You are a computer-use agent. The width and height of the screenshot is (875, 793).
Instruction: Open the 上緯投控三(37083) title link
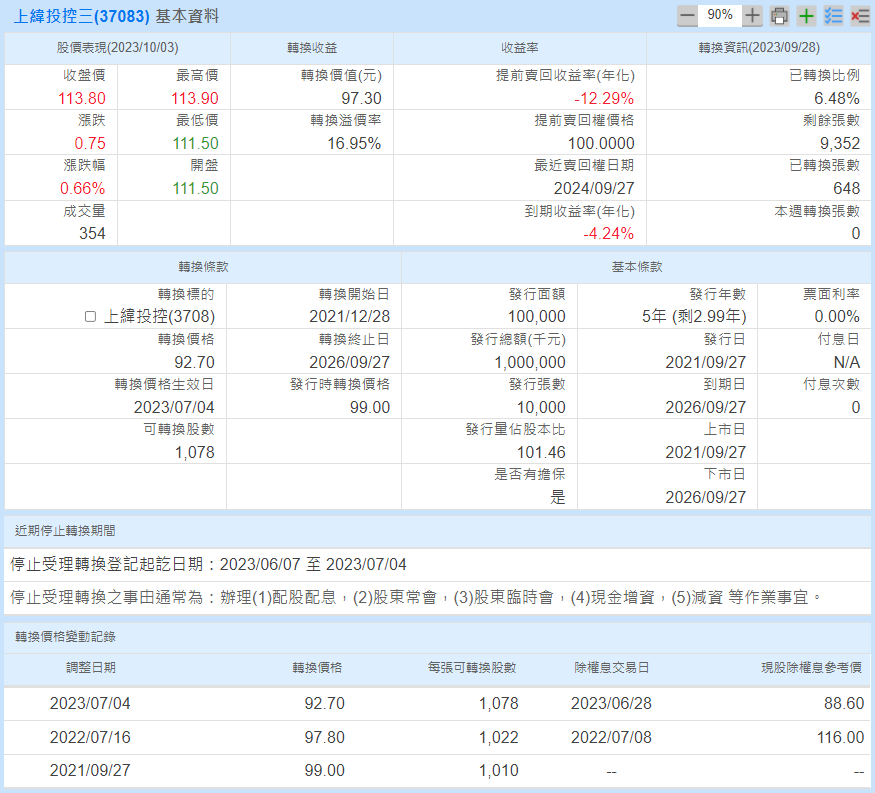pyautogui.click(x=82, y=17)
